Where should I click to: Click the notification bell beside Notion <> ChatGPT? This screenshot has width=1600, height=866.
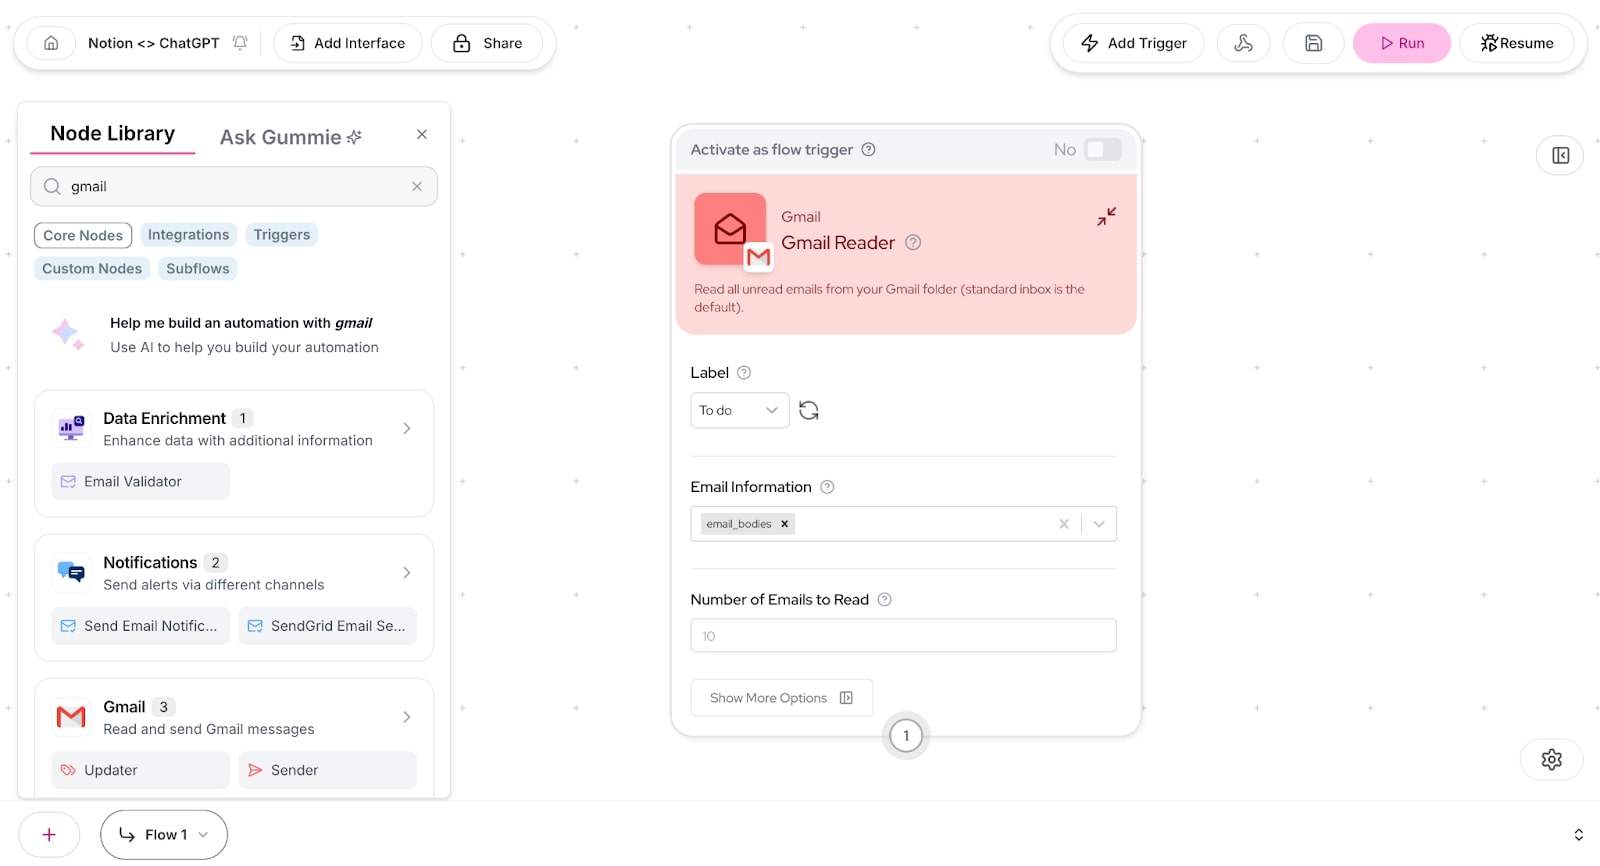[240, 43]
